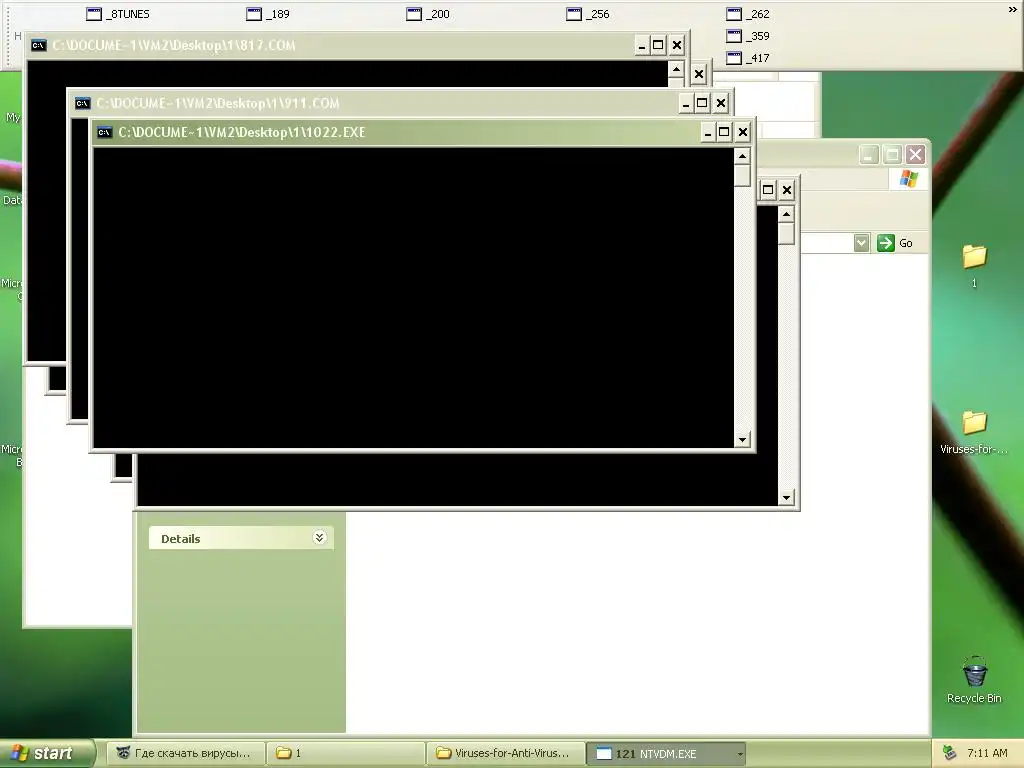Open system menu icon of 911.COM window

pyautogui.click(x=82, y=103)
